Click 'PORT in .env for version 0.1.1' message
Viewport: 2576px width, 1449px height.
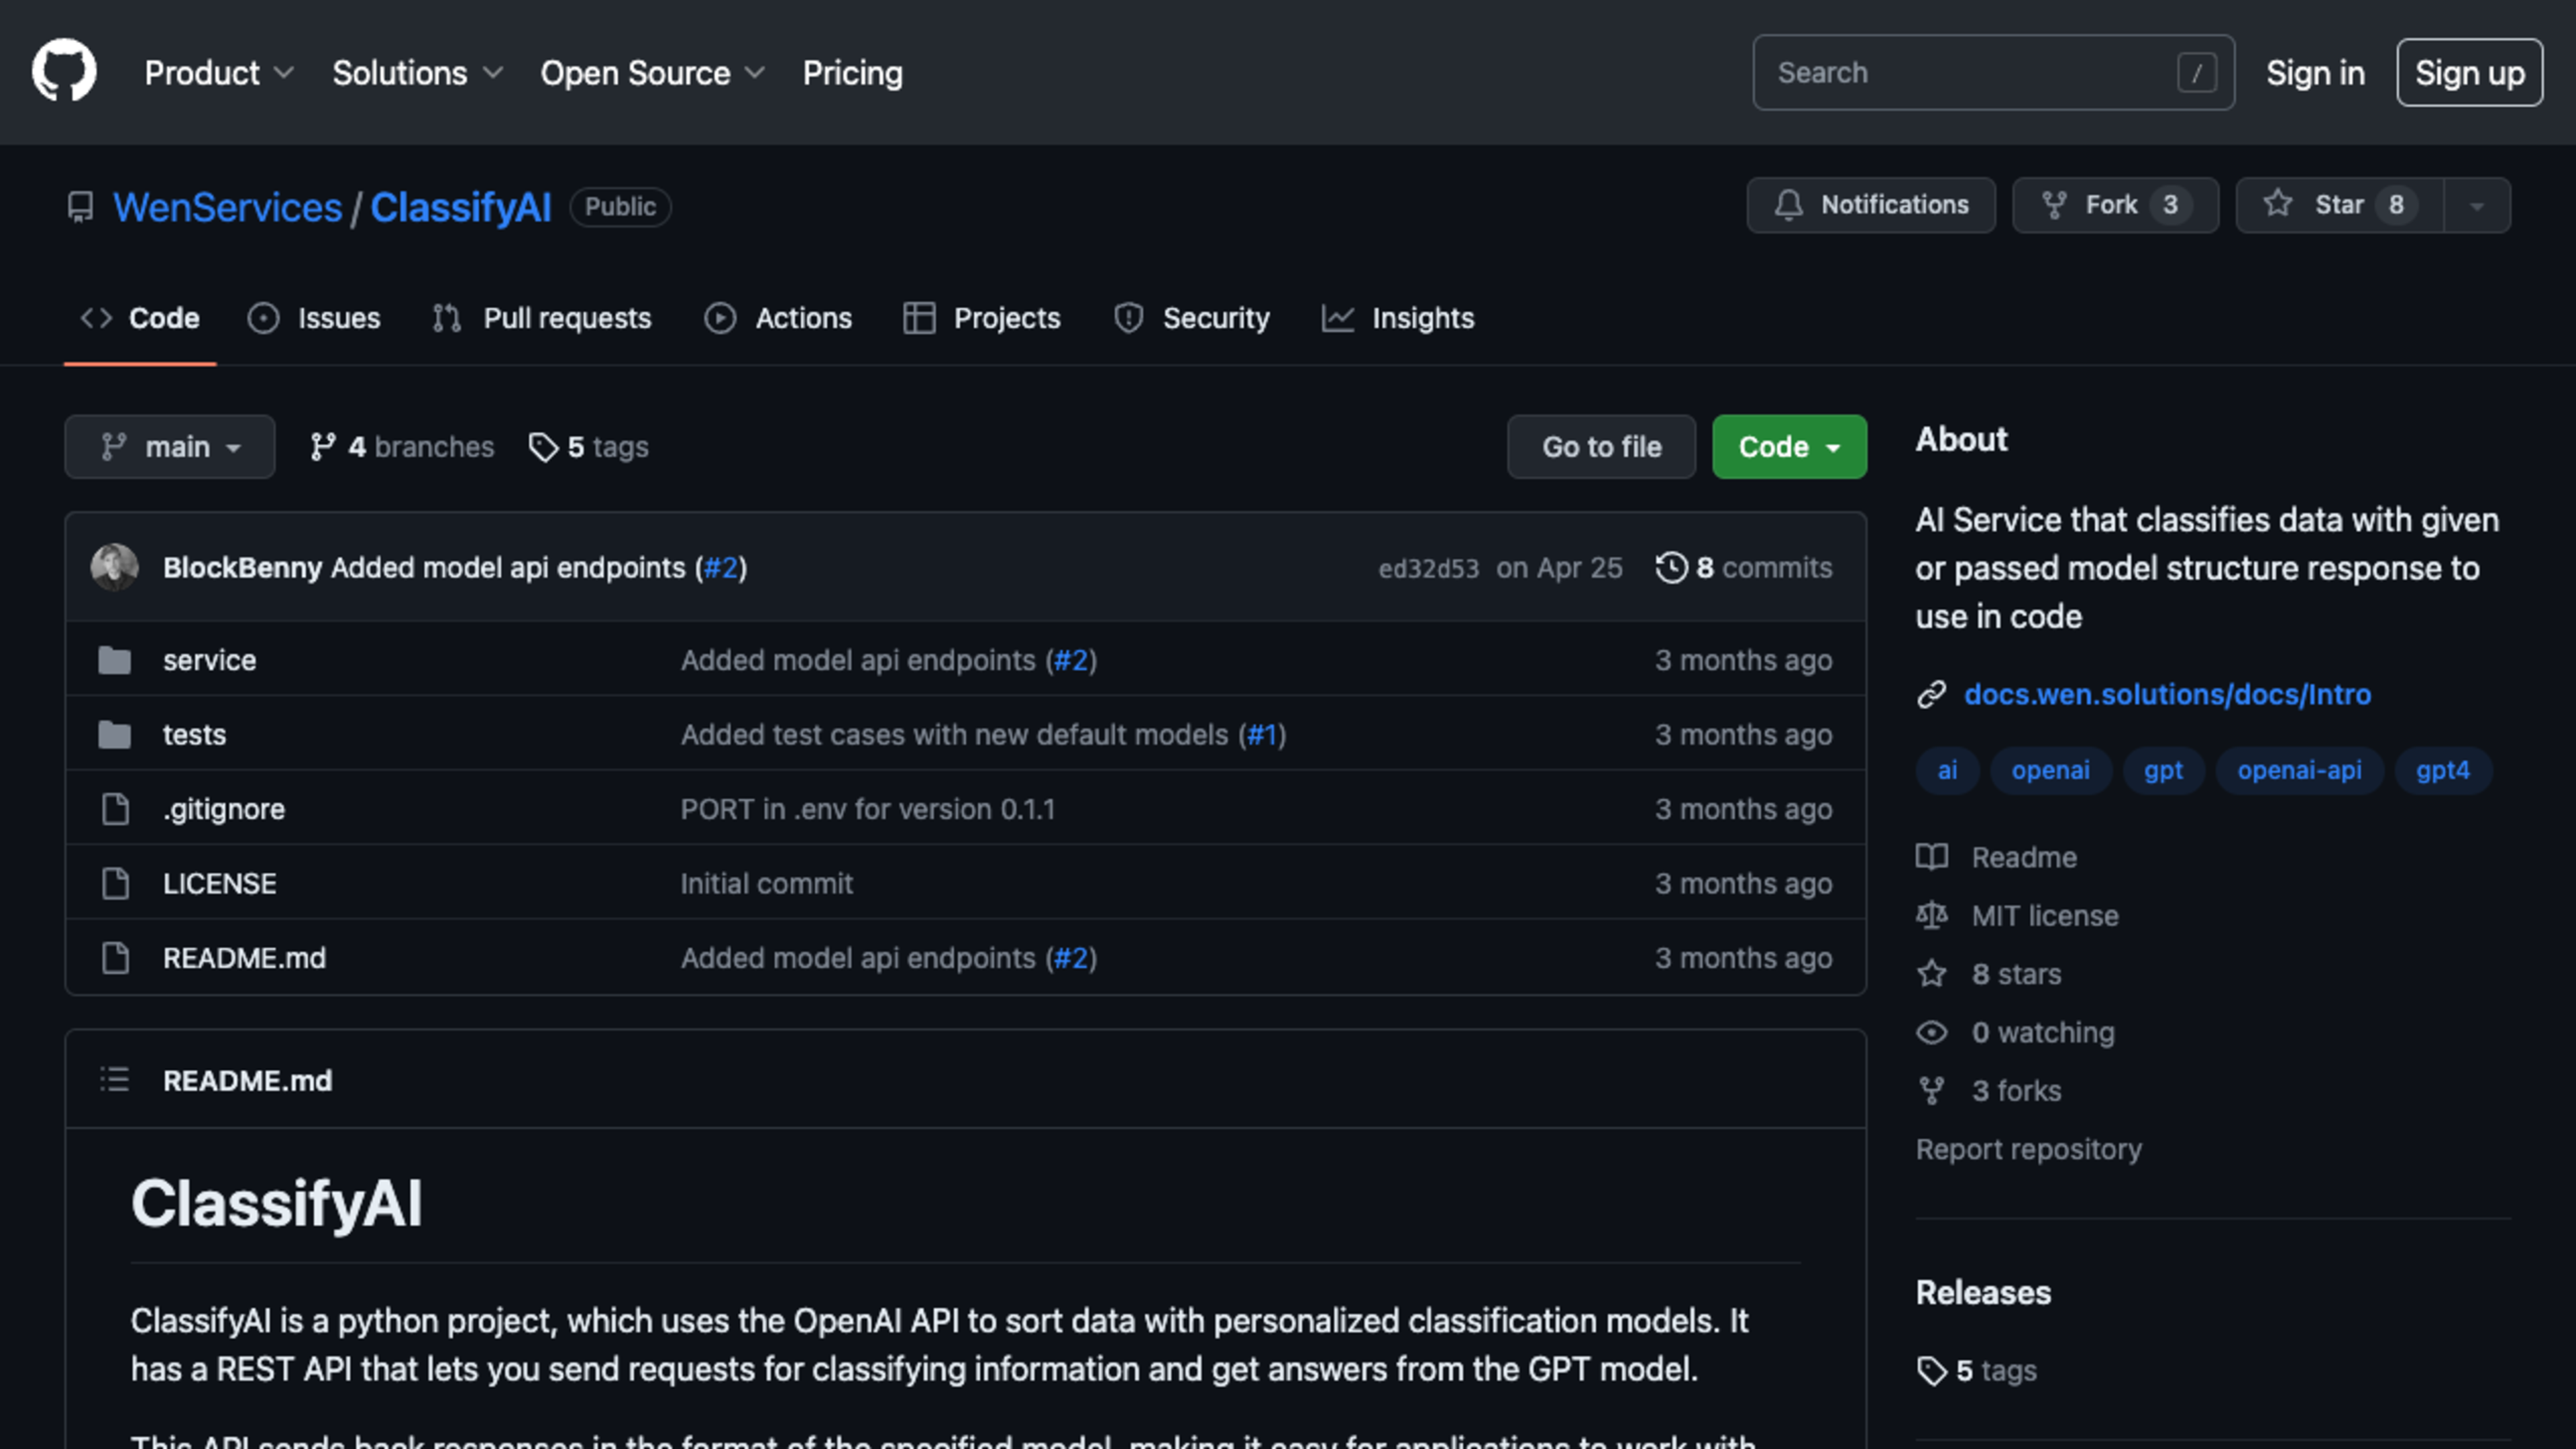click(868, 809)
